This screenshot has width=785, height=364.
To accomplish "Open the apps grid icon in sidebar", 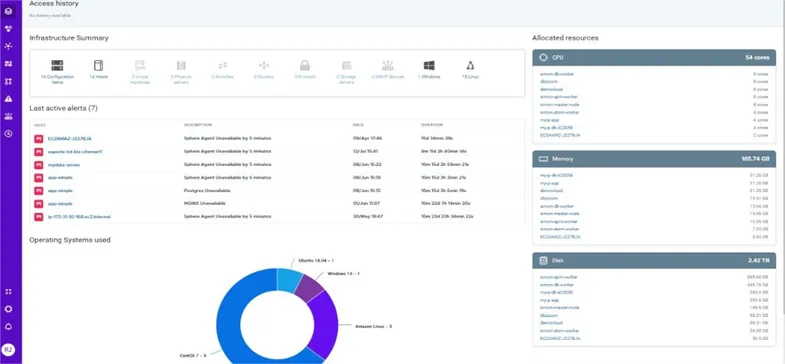I will [9, 291].
